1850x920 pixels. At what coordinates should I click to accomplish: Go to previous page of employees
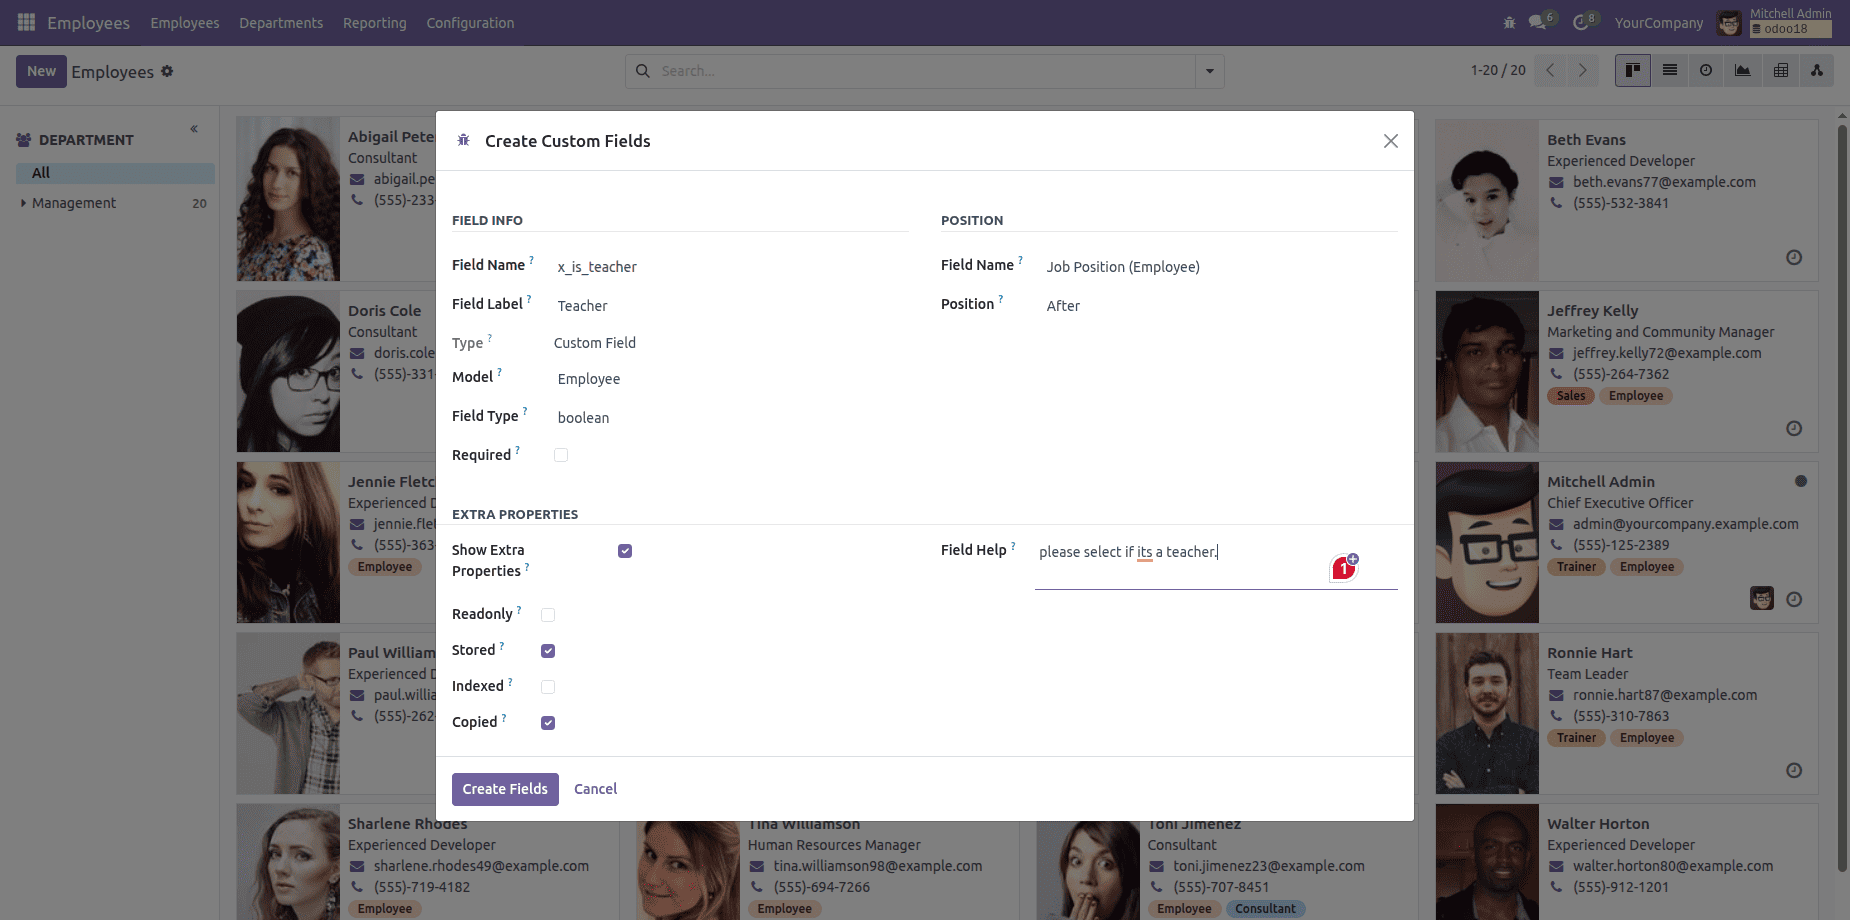[1550, 70]
